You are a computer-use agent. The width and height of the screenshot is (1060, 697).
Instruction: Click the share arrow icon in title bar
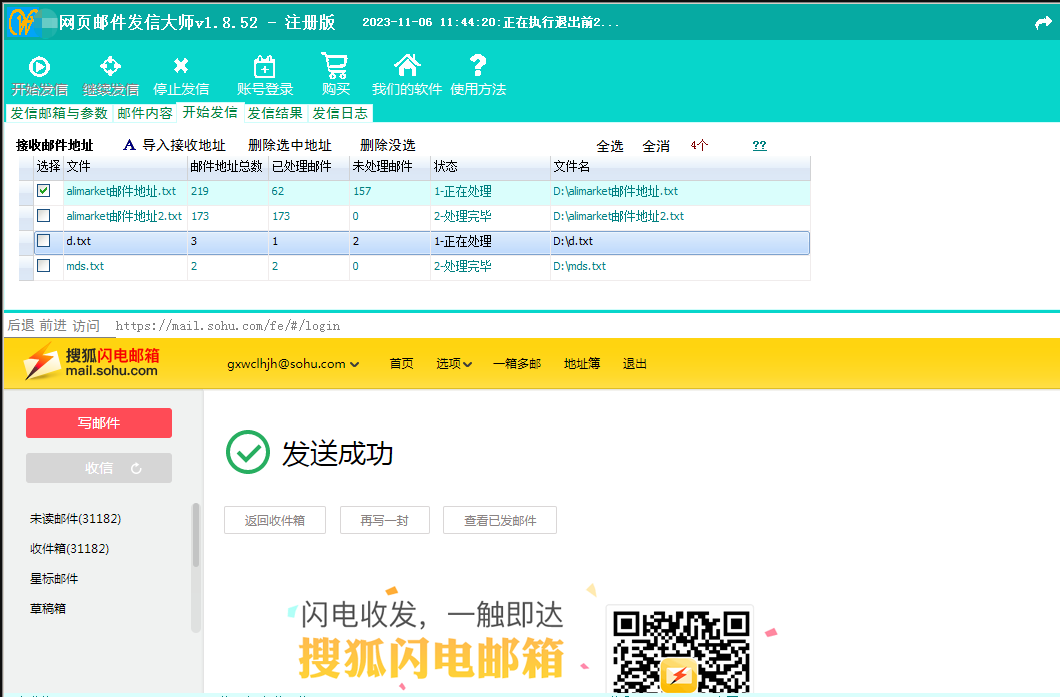tap(1043, 23)
